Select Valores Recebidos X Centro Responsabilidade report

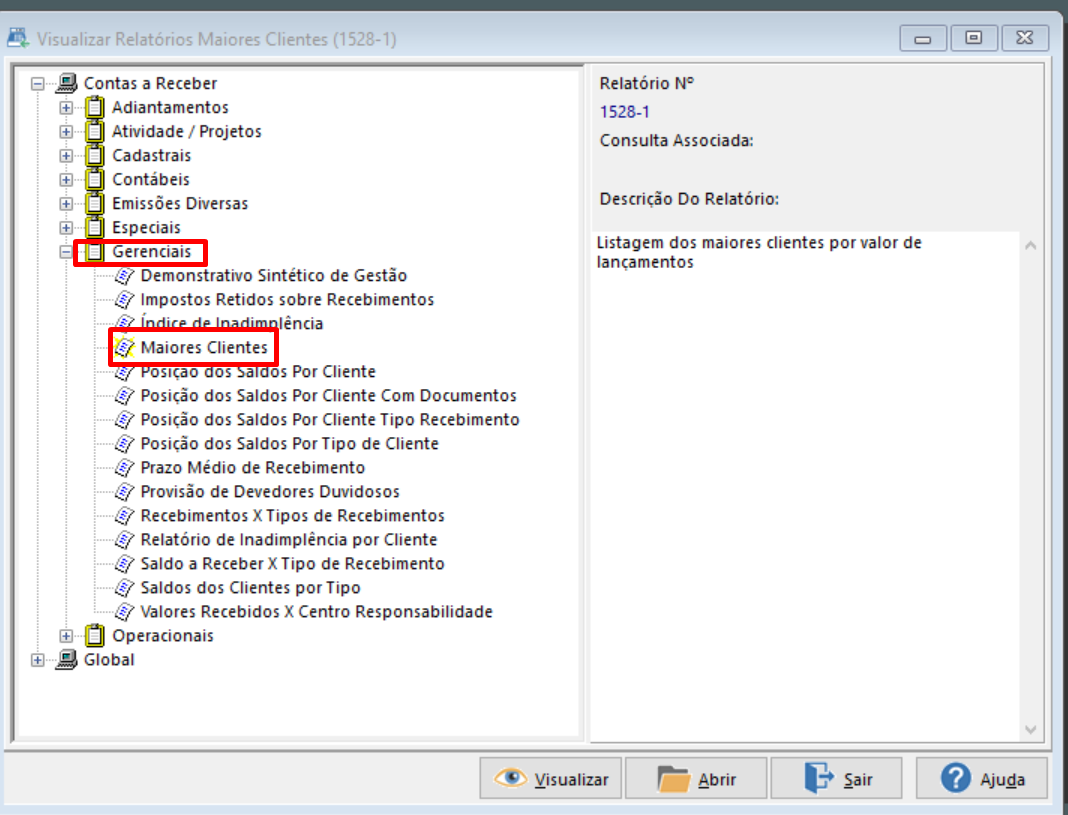point(316,611)
